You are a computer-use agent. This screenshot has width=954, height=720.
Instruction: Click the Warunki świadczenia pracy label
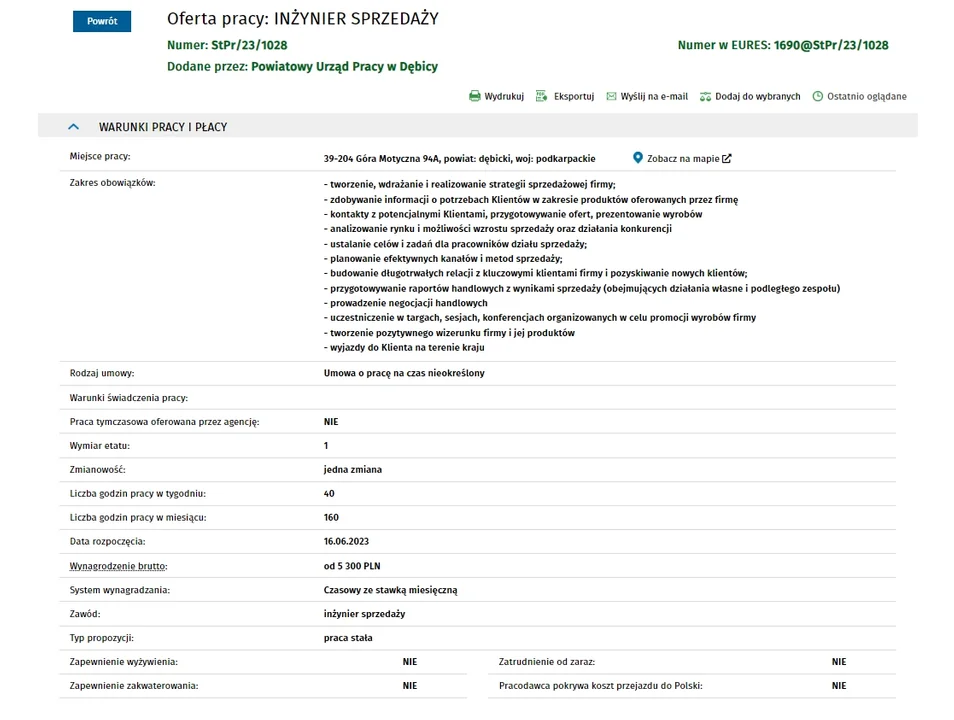click(129, 398)
